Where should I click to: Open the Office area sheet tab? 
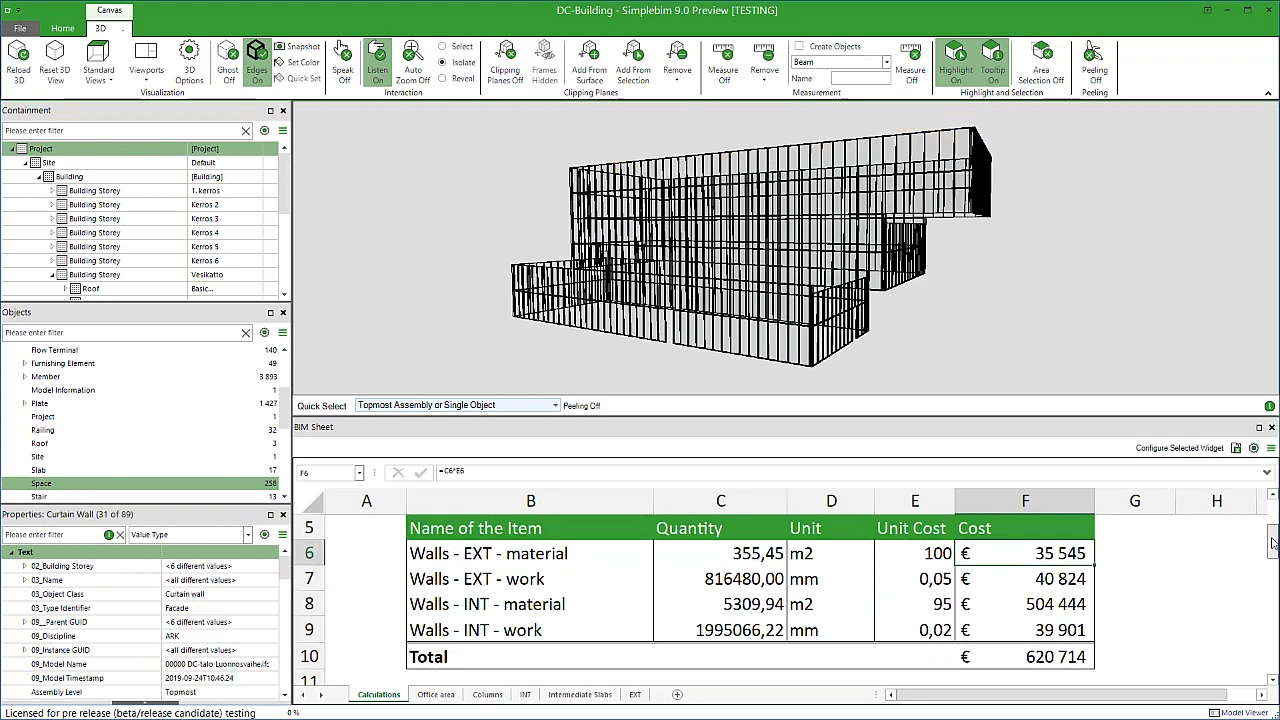435,694
